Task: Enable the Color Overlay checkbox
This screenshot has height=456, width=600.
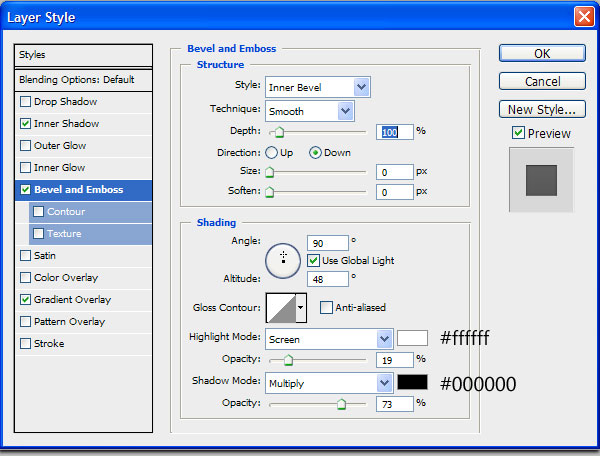Action: coord(25,277)
